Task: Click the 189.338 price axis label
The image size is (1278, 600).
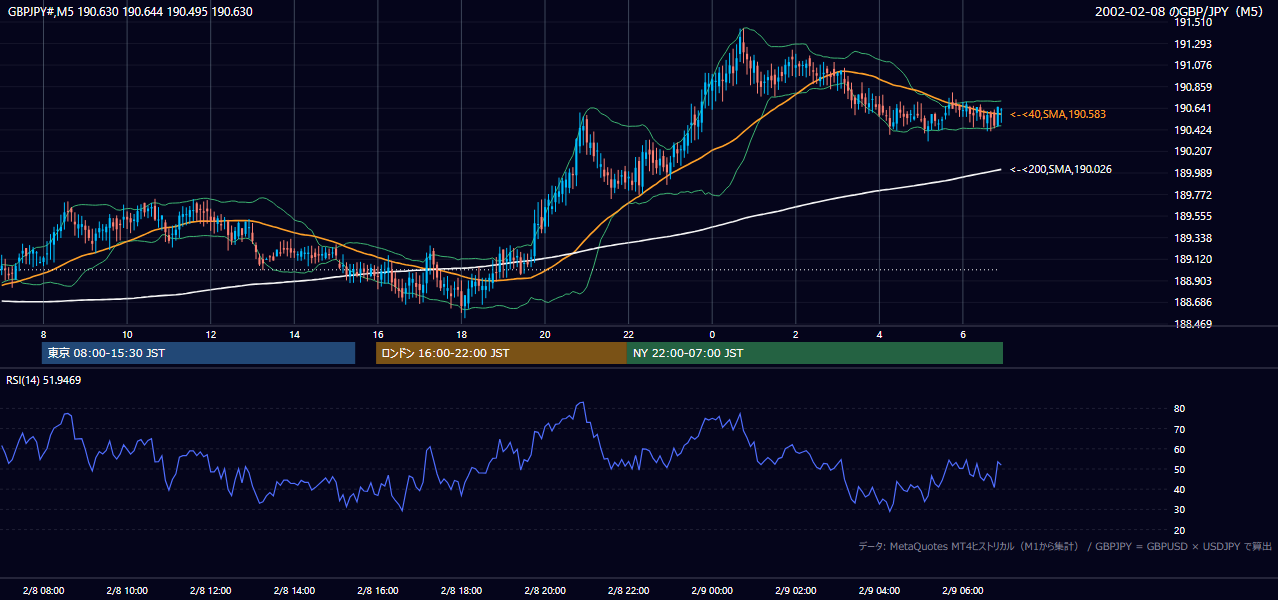Action: (x=1193, y=238)
